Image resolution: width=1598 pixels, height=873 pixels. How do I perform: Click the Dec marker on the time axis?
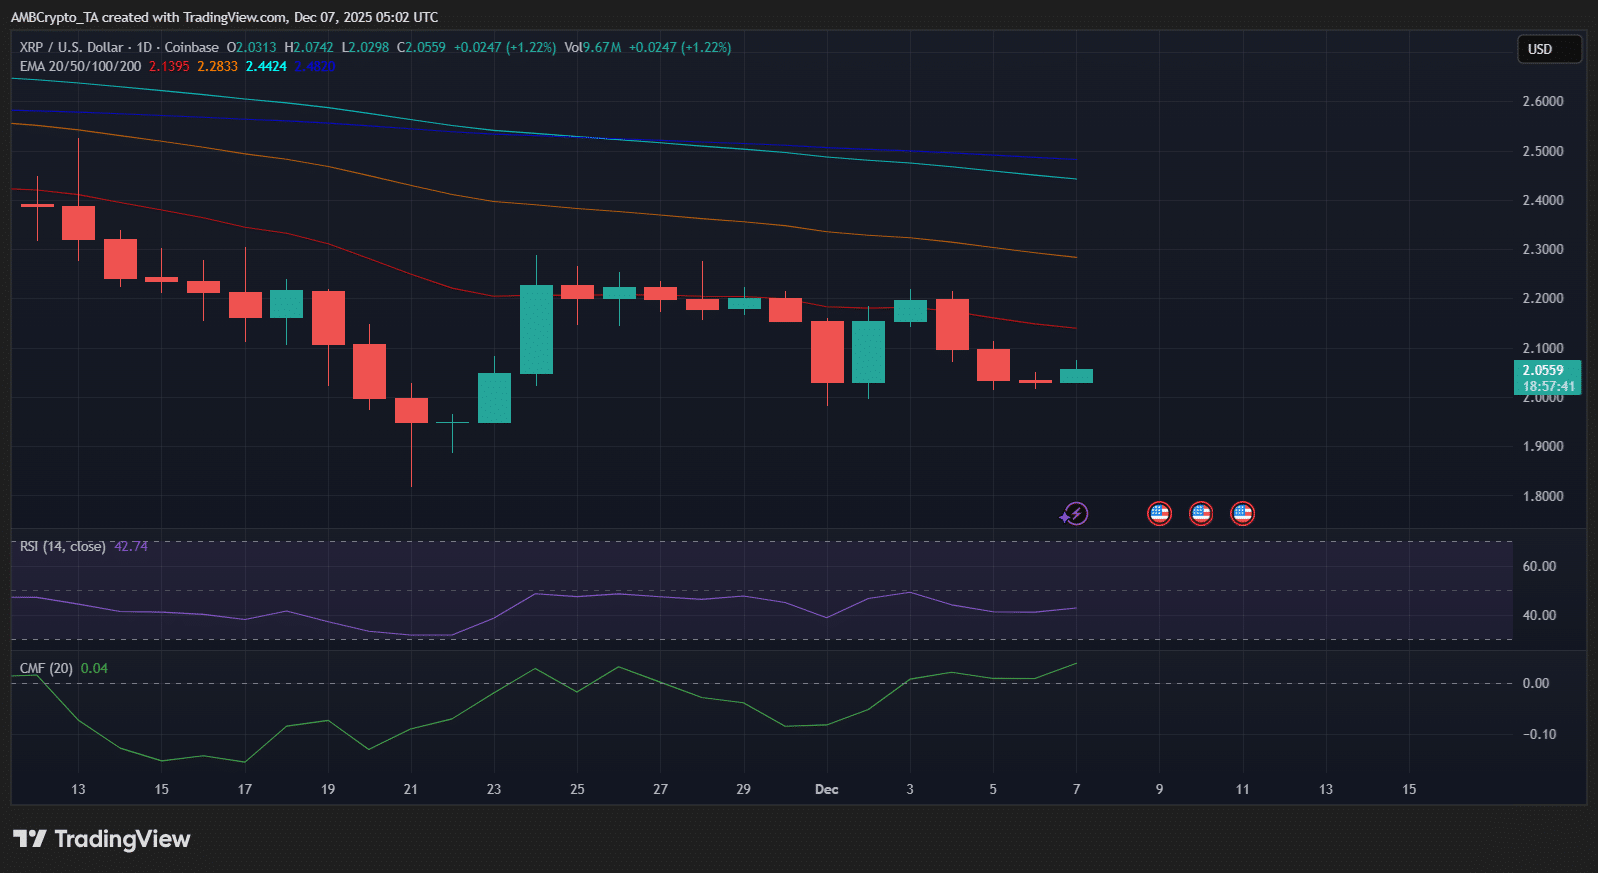point(826,789)
